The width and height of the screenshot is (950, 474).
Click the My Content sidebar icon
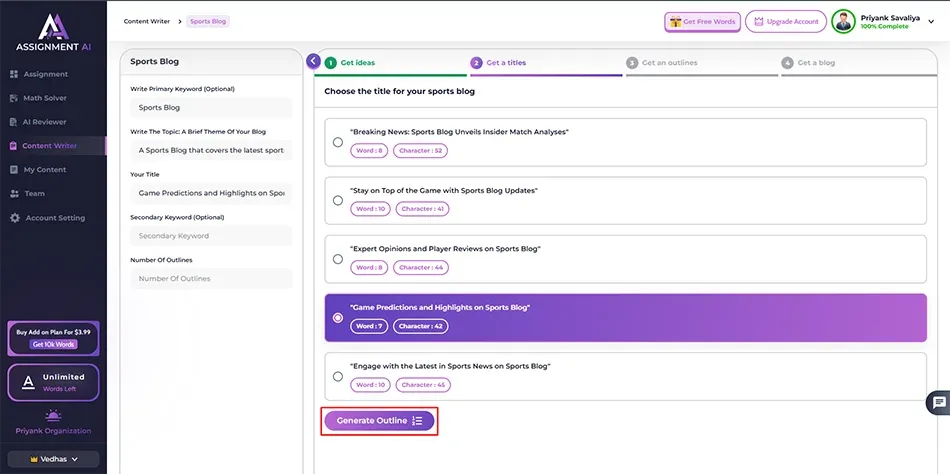point(14,170)
